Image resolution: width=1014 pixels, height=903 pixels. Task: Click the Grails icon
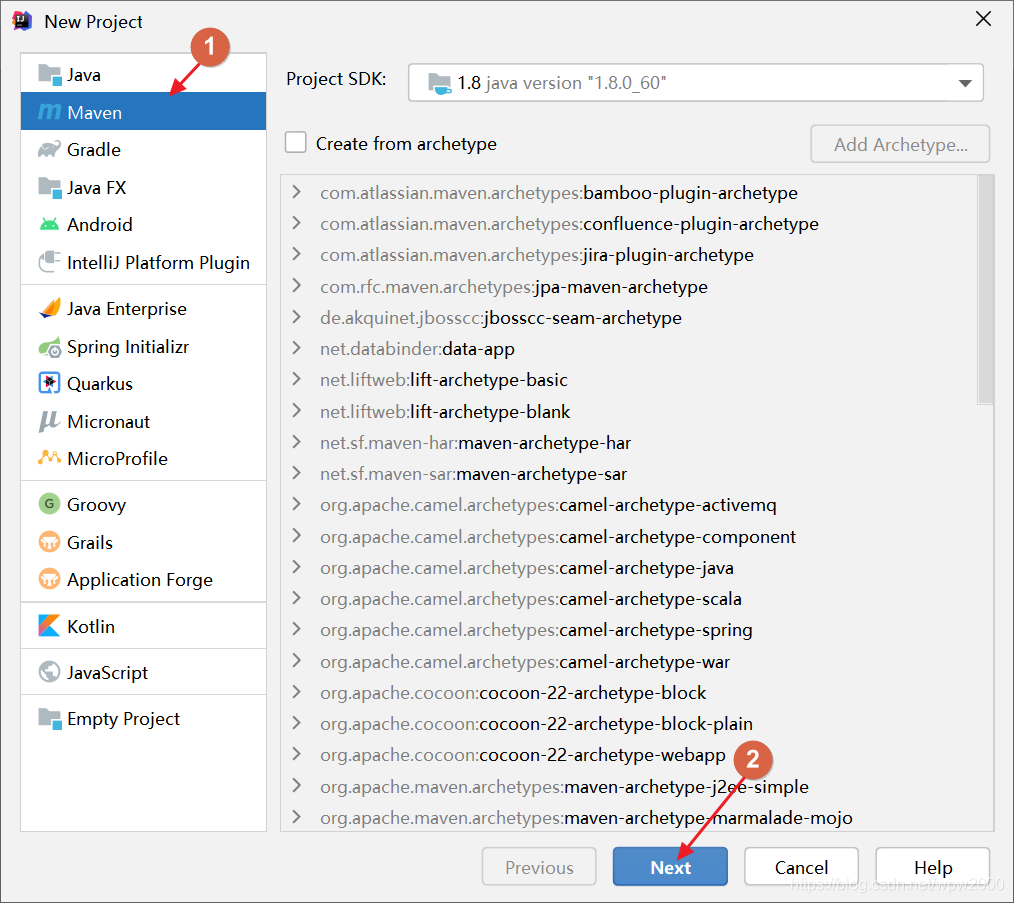pos(49,541)
